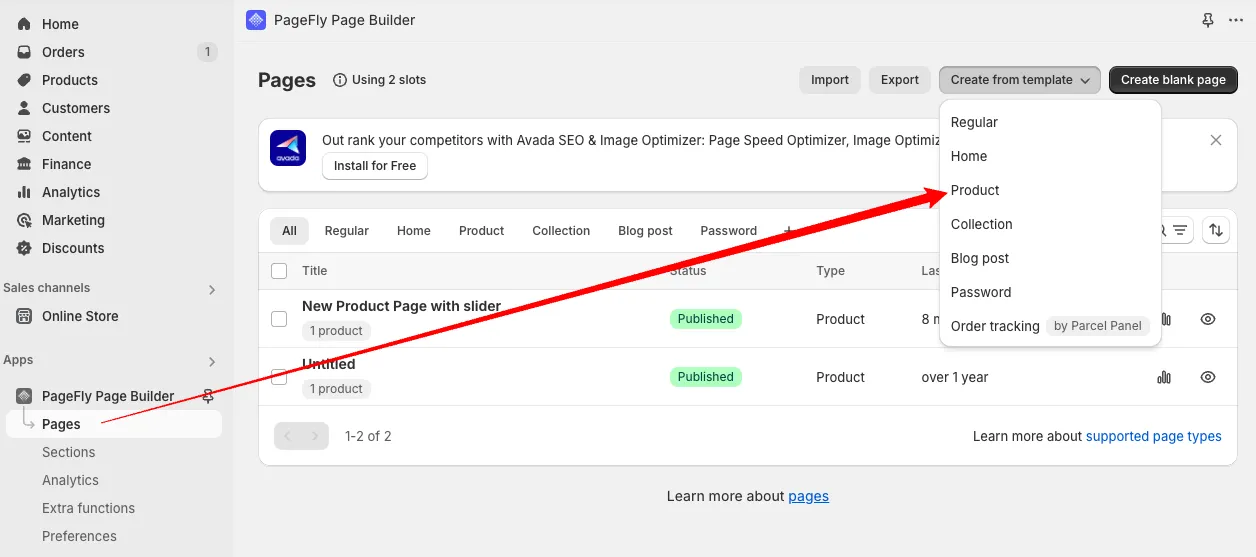Select Home from template dropdown

1050,156
